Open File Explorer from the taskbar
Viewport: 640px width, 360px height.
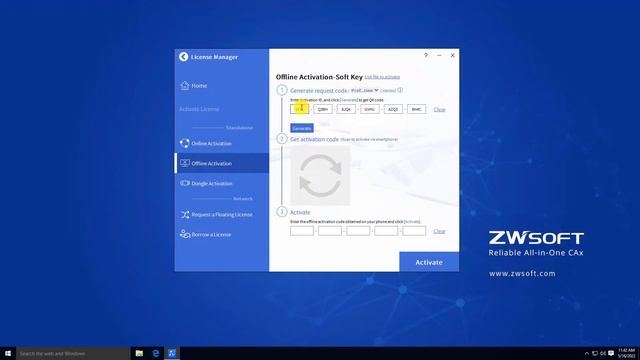point(139,353)
